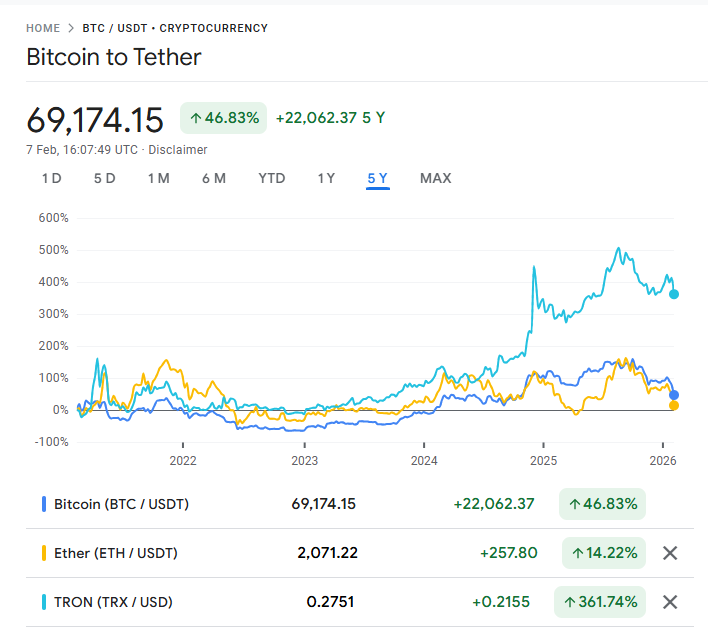Image resolution: width=708 pixels, height=640 pixels.
Task: Select the MAX time range tab
Action: (x=435, y=178)
